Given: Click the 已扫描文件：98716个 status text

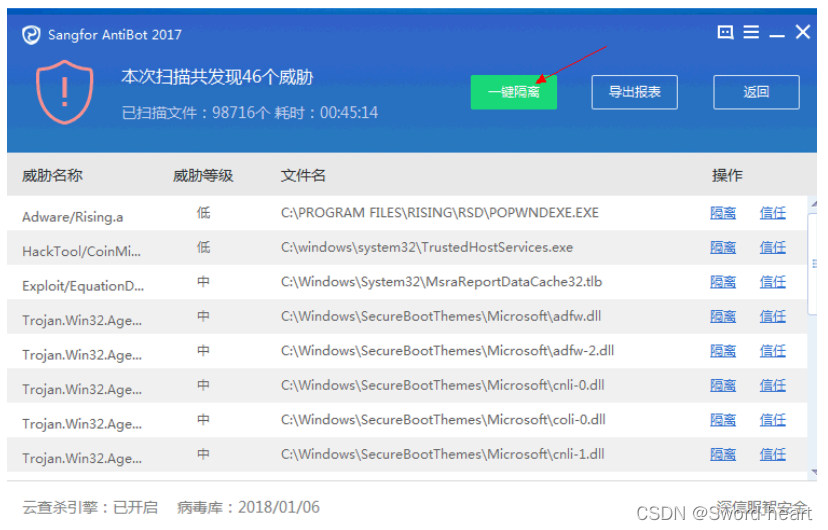Looking at the screenshot, I should click(195, 112).
